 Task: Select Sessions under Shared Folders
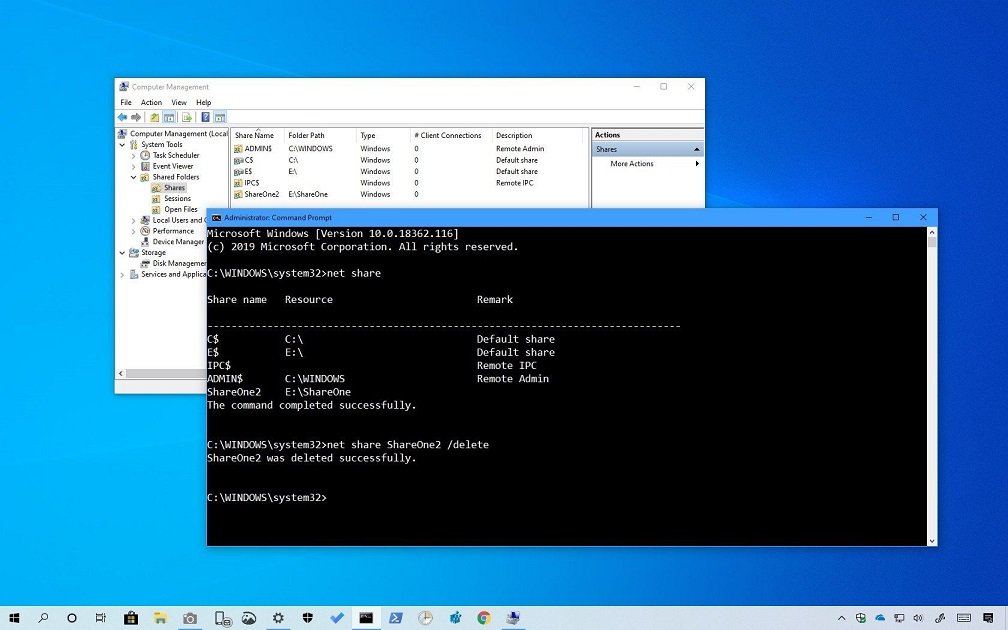(x=177, y=199)
